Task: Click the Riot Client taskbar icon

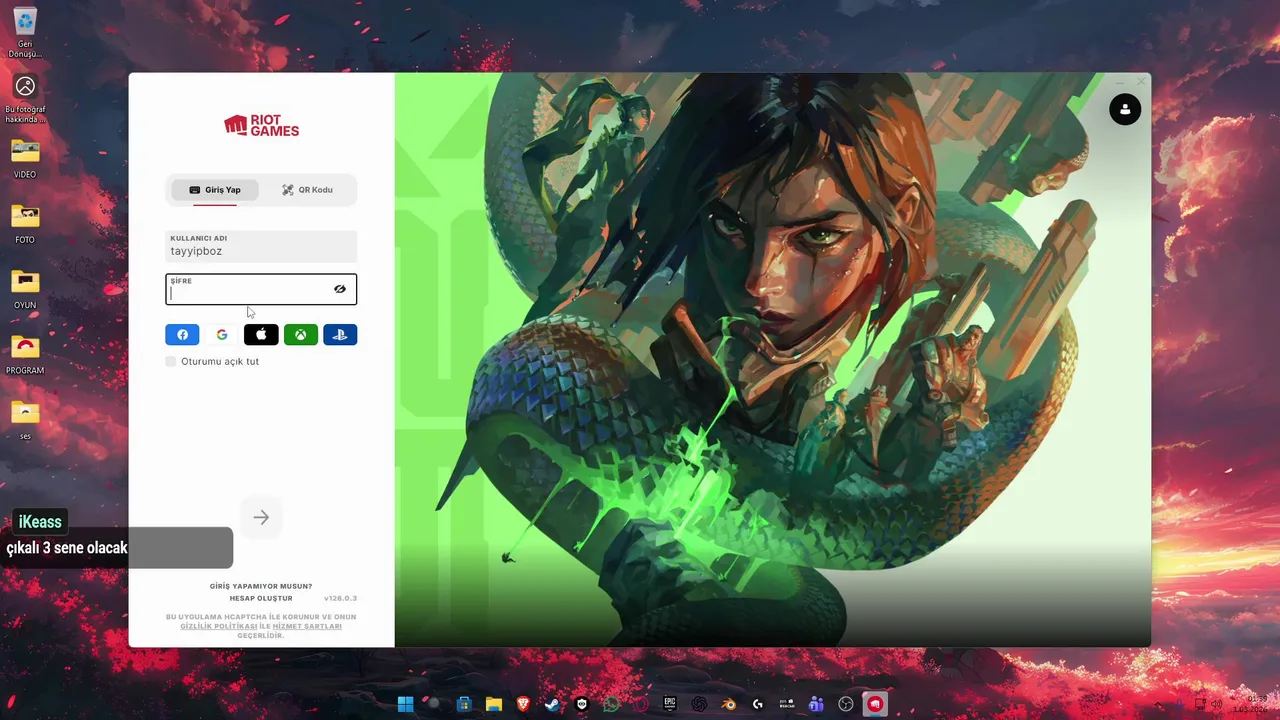Action: (875, 704)
